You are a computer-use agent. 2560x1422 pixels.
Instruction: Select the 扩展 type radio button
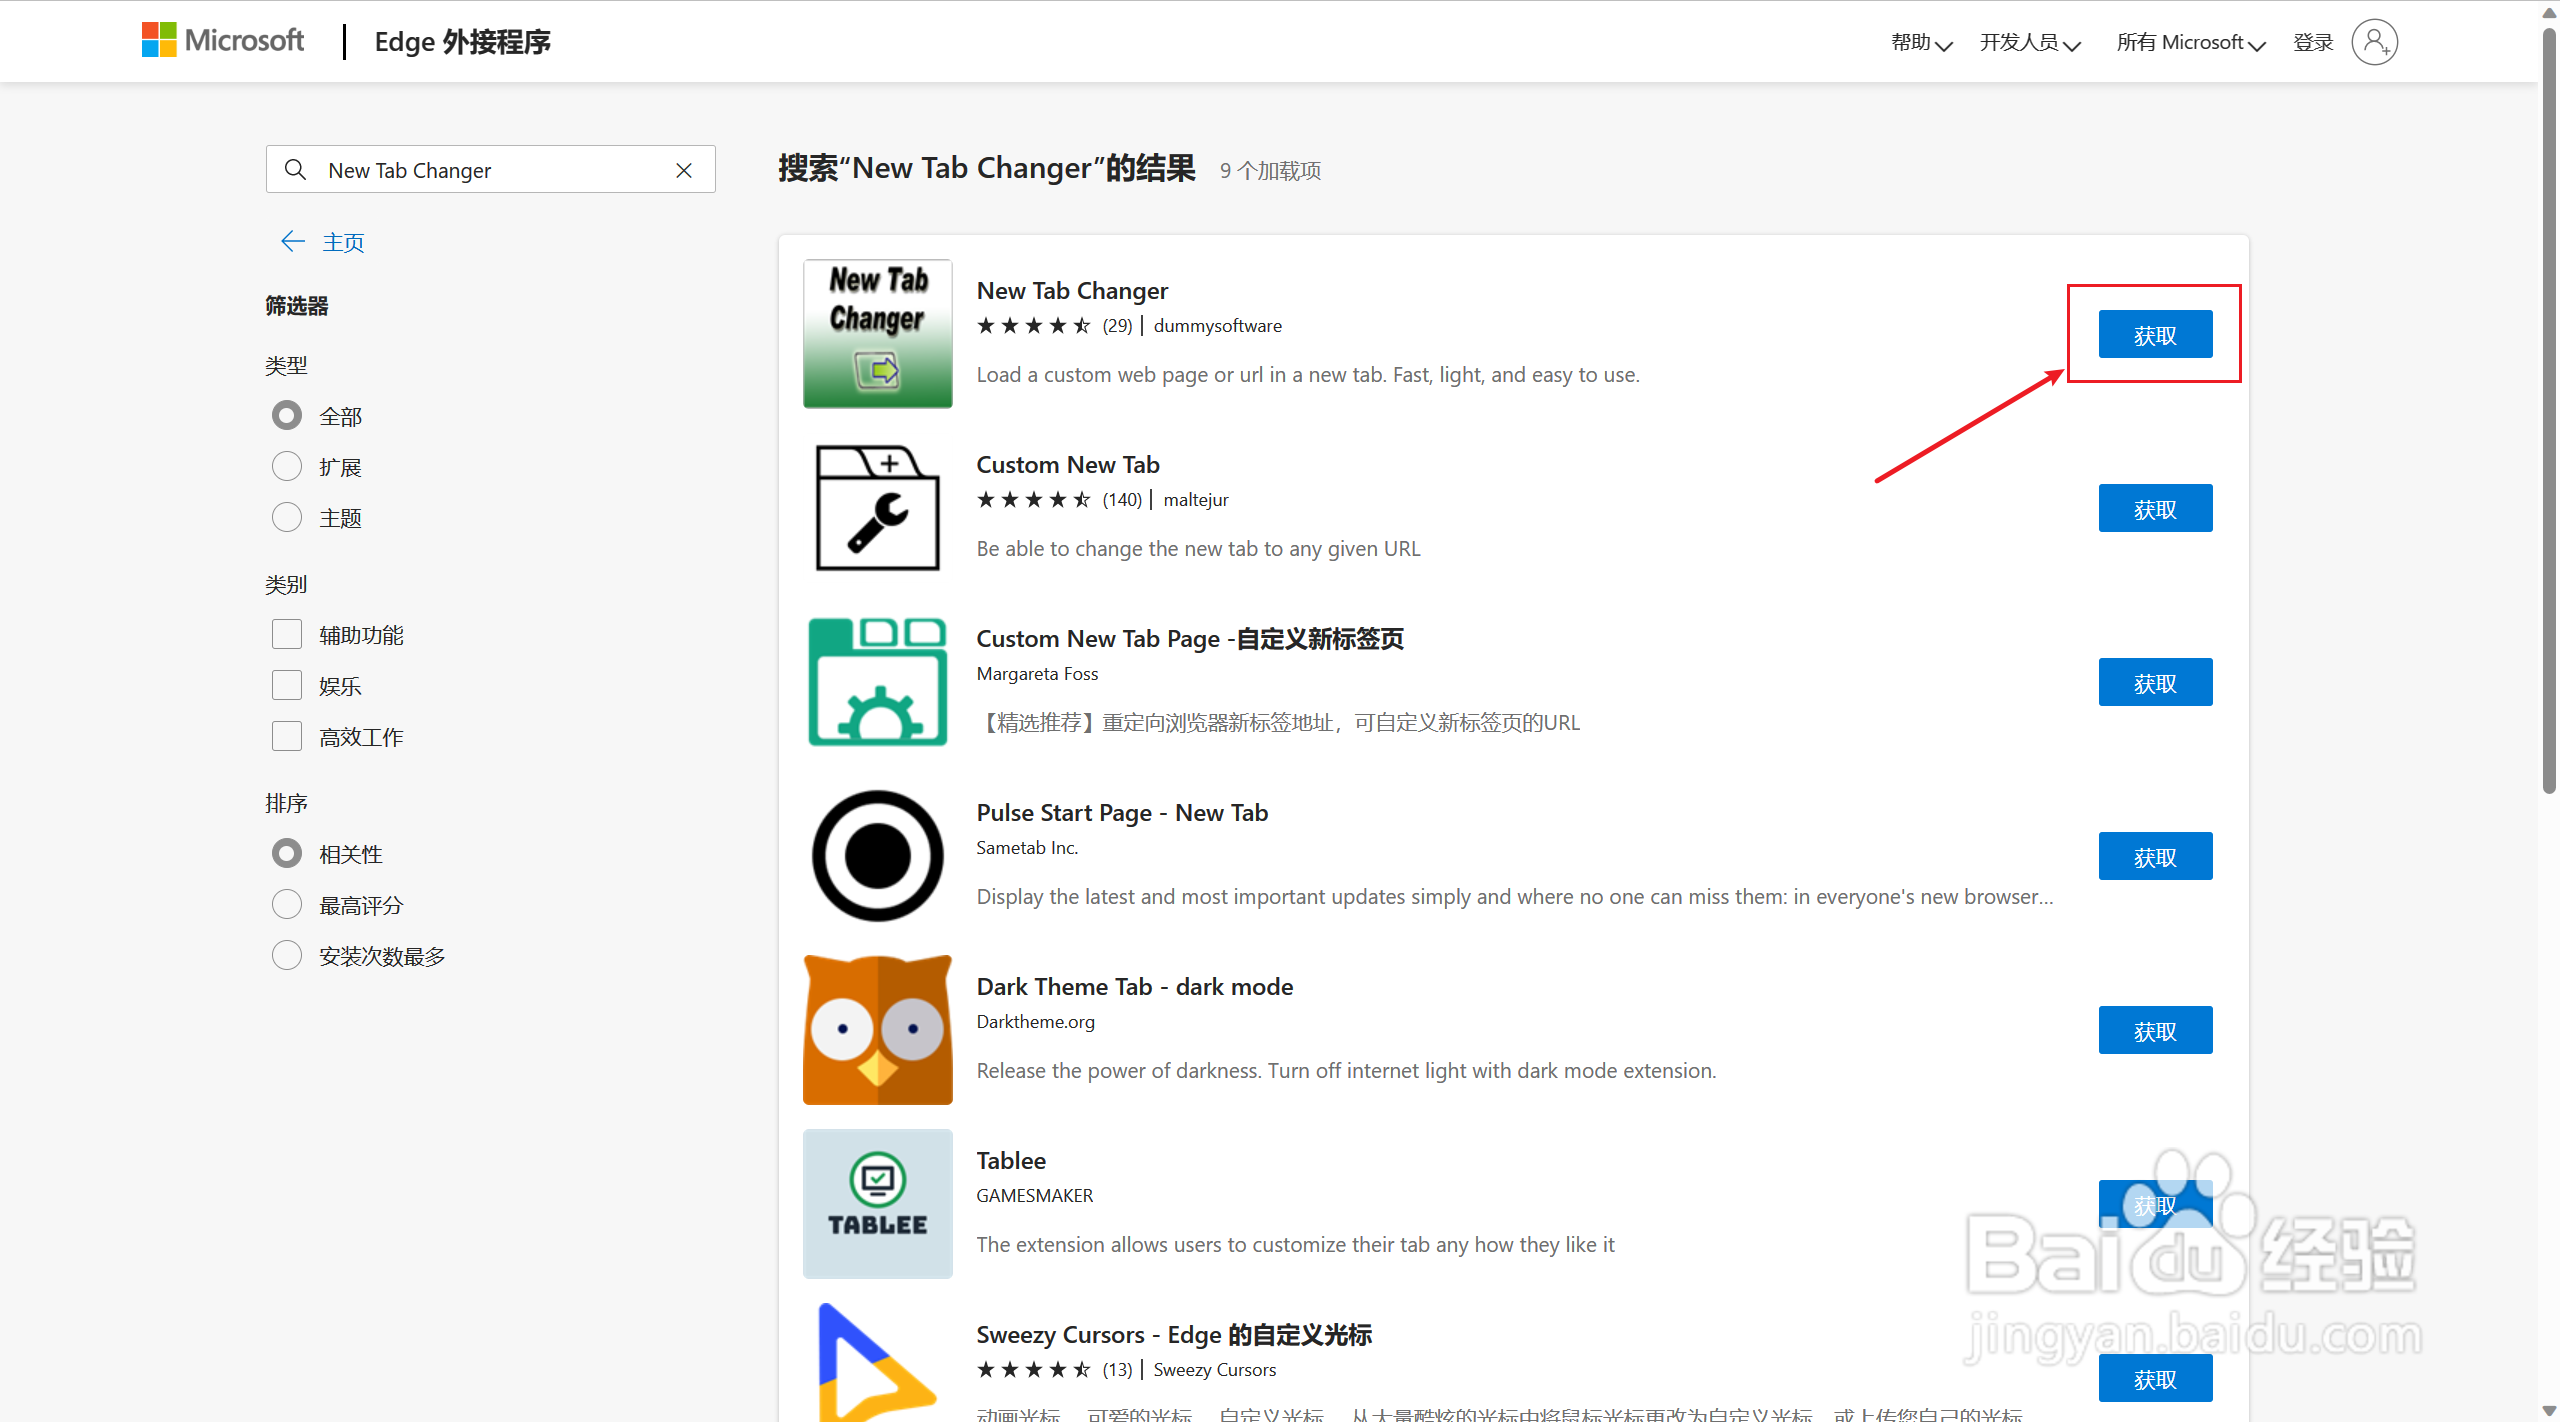287,466
